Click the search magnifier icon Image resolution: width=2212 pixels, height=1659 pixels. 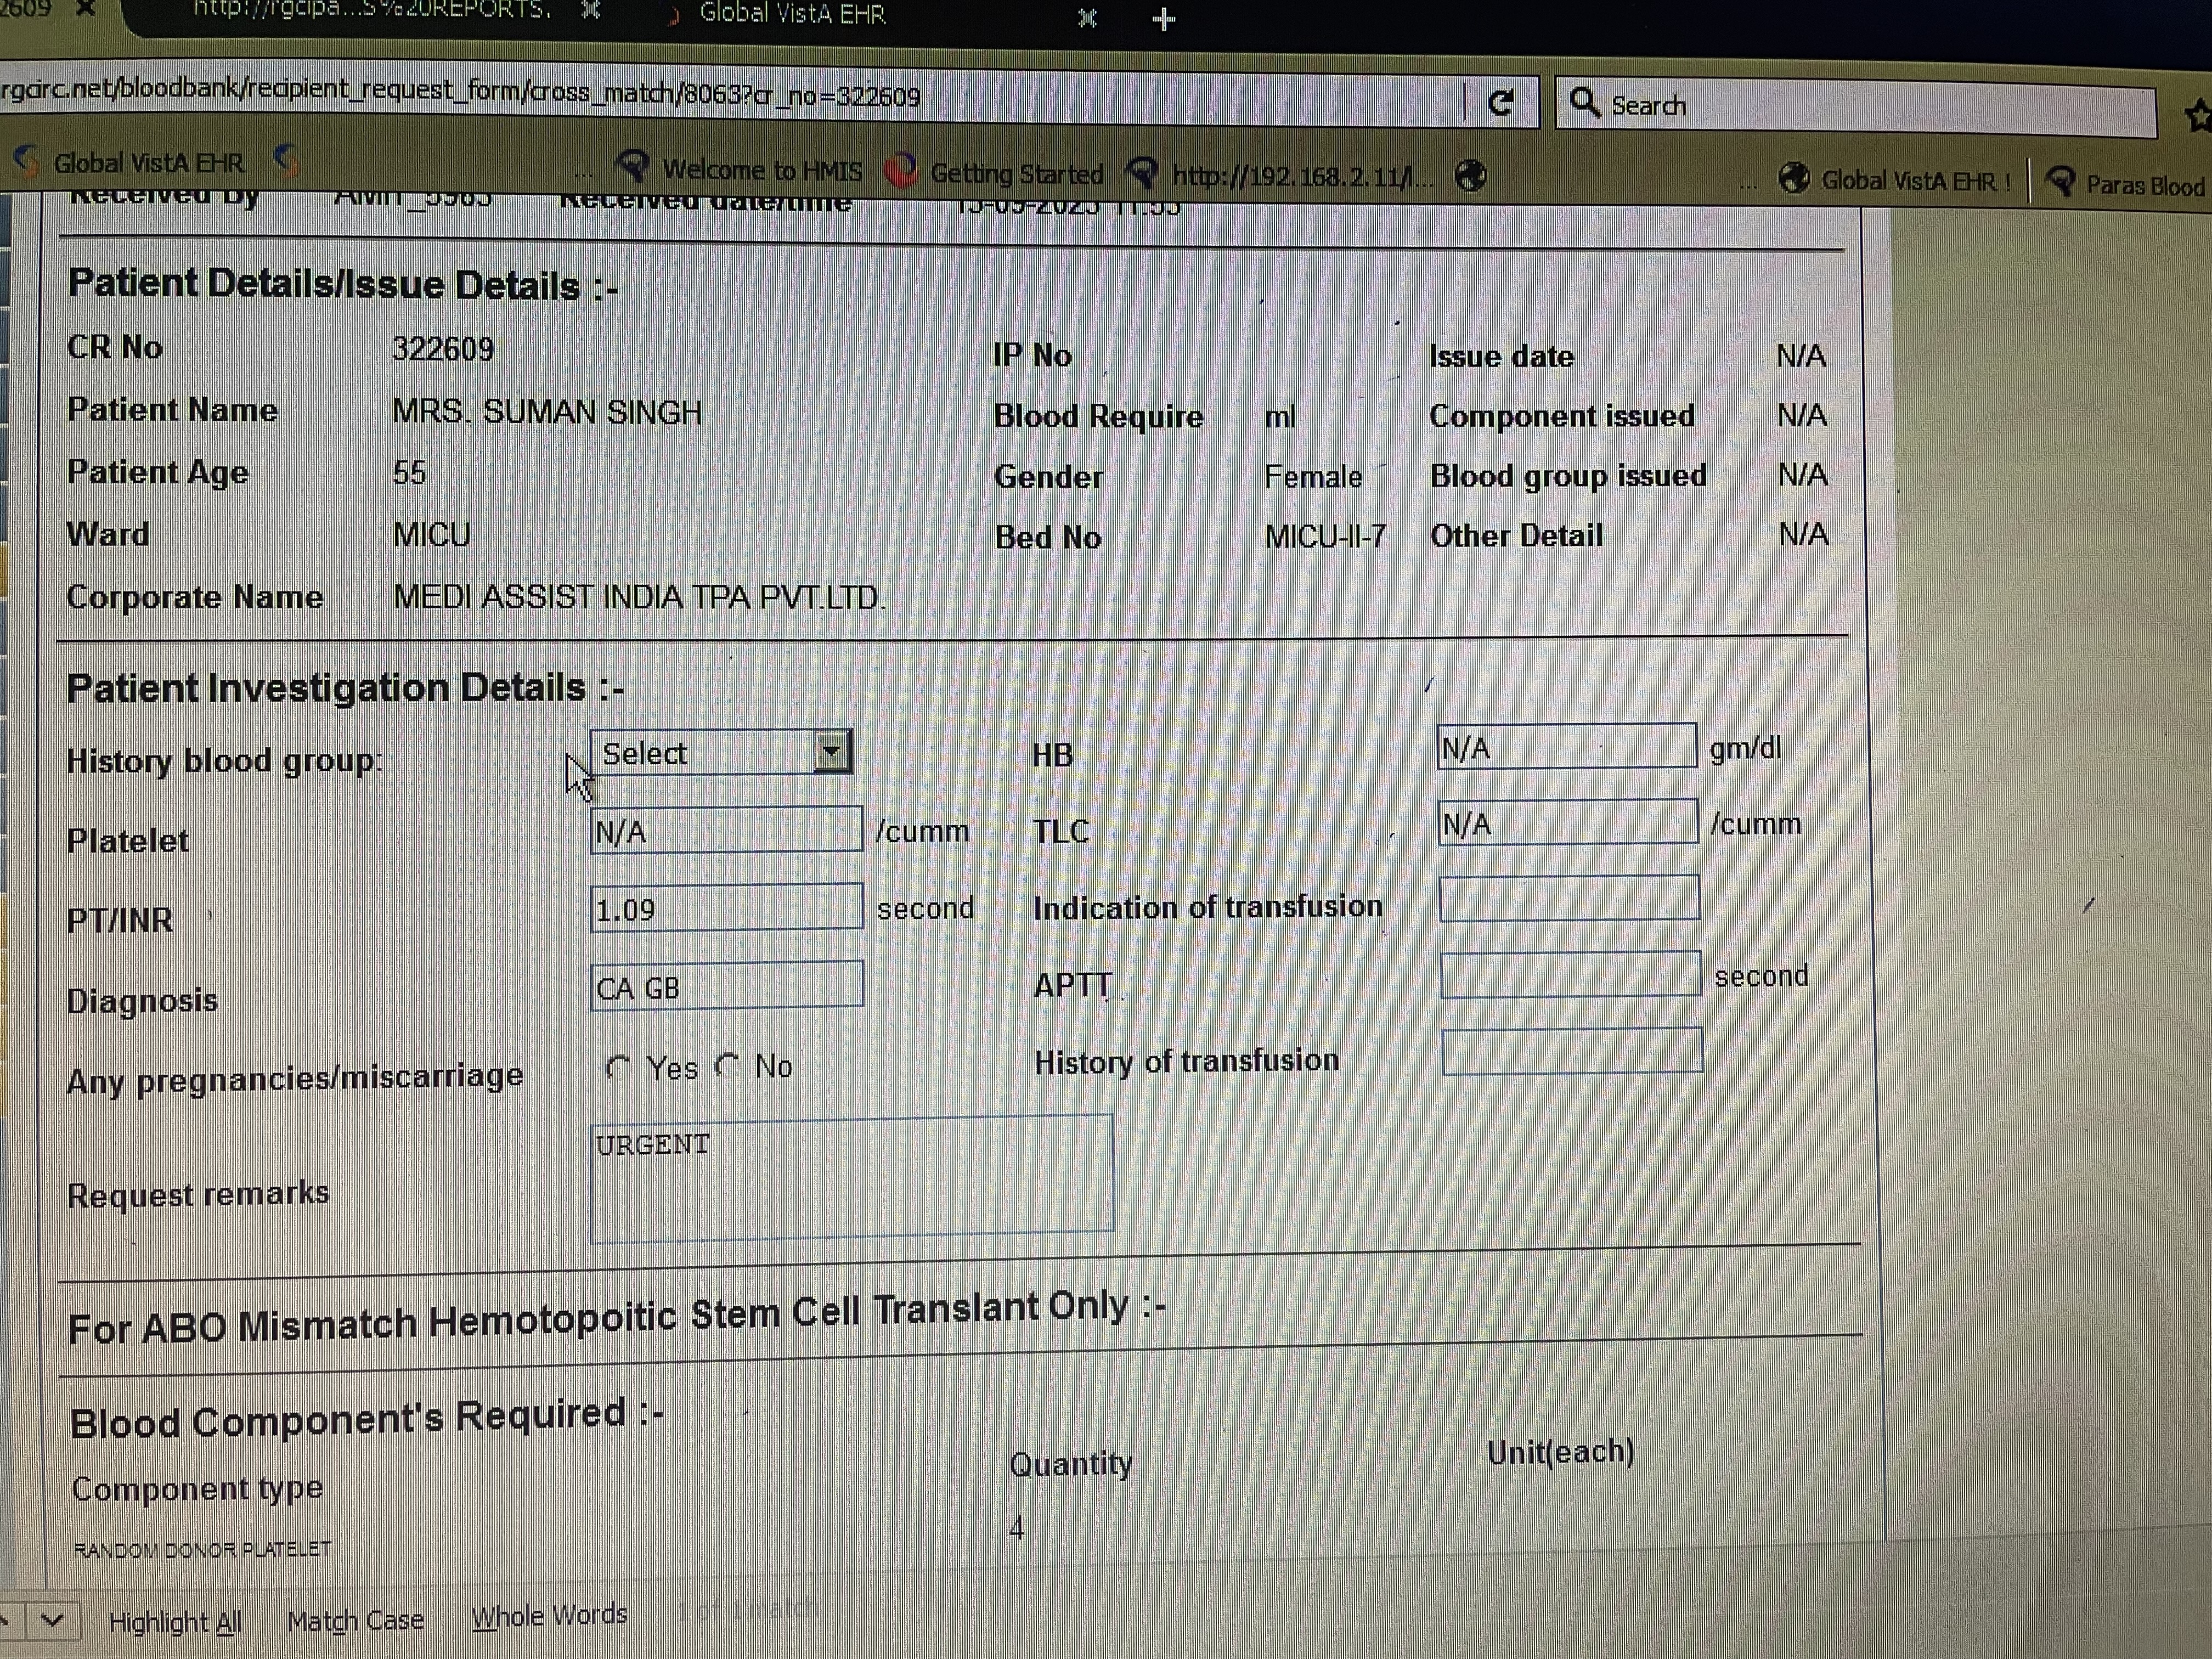tap(1583, 102)
